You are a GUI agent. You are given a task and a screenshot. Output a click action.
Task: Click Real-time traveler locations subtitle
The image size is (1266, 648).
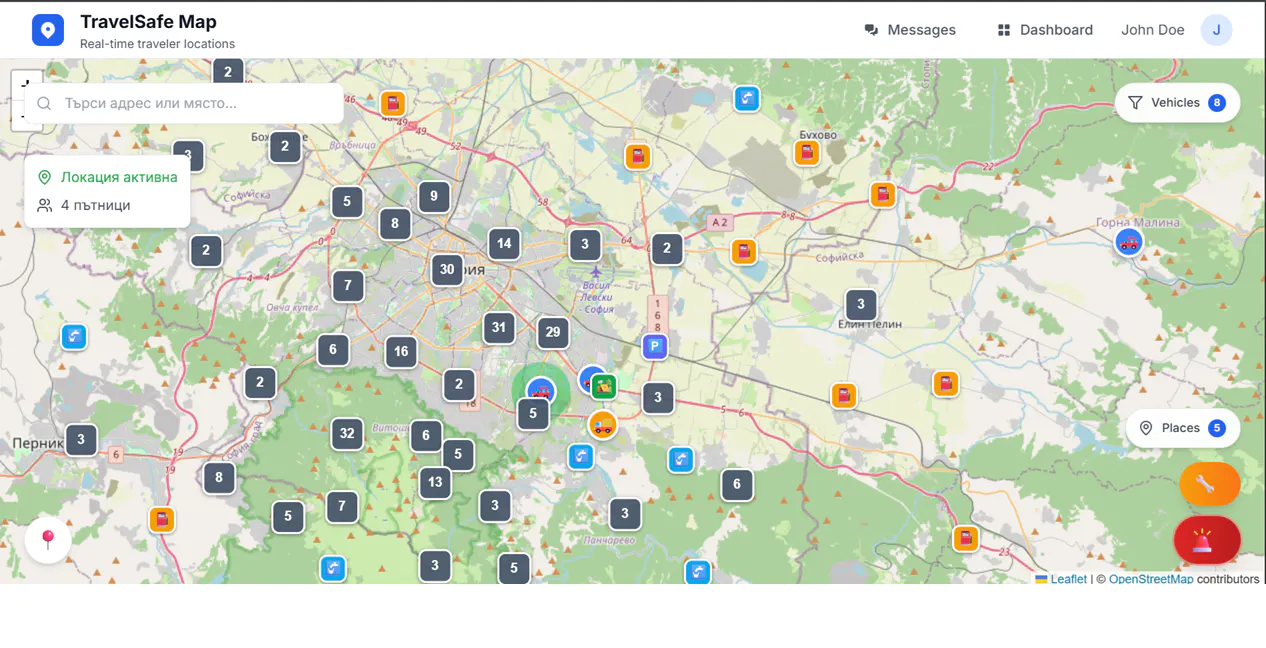[x=157, y=44]
